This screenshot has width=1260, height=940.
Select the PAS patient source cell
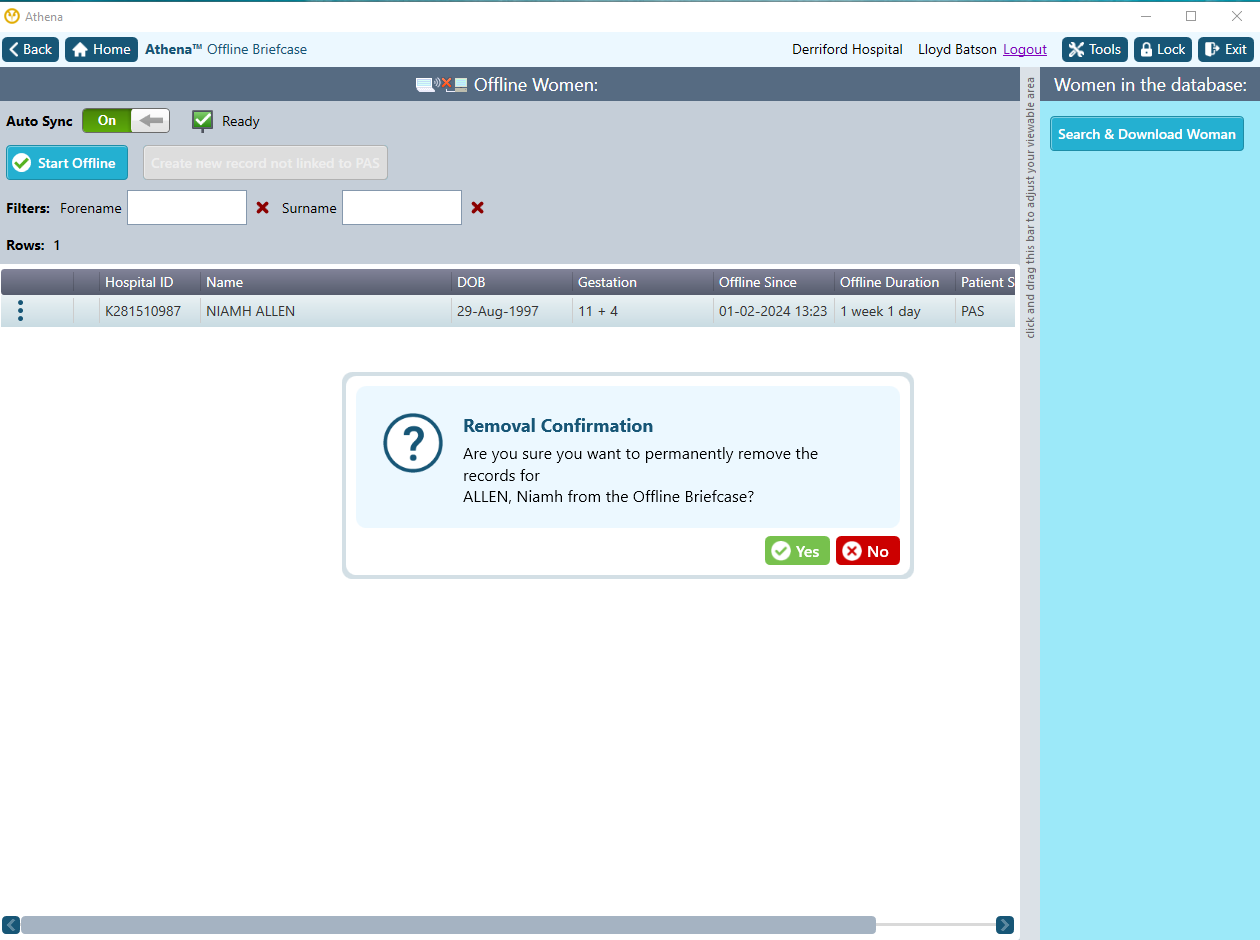985,311
